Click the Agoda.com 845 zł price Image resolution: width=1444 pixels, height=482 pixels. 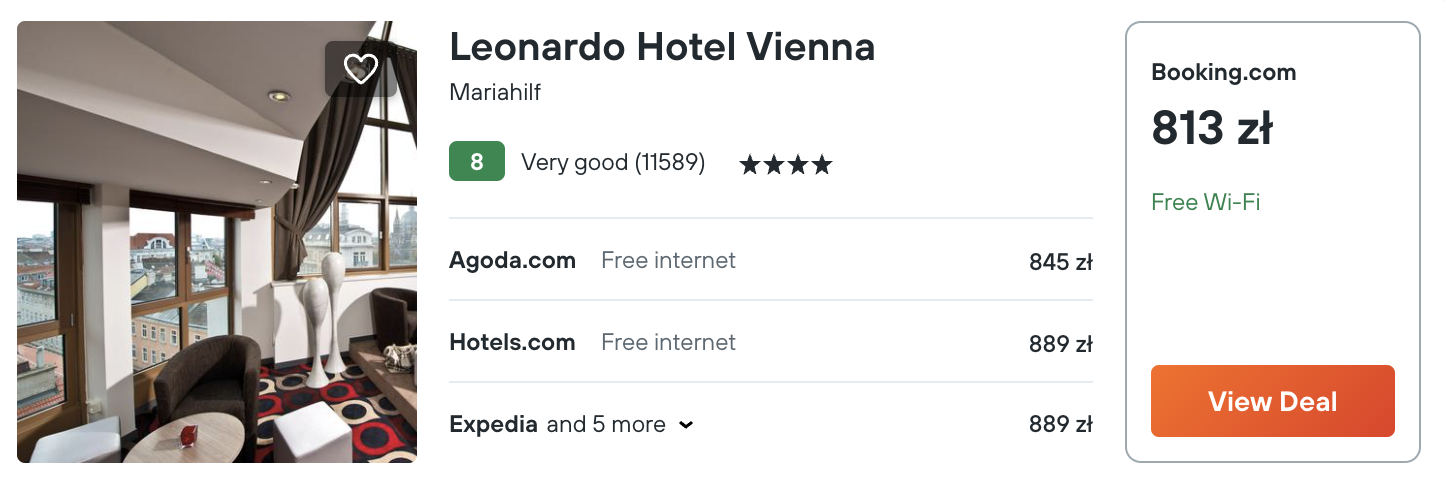pyautogui.click(x=1060, y=262)
